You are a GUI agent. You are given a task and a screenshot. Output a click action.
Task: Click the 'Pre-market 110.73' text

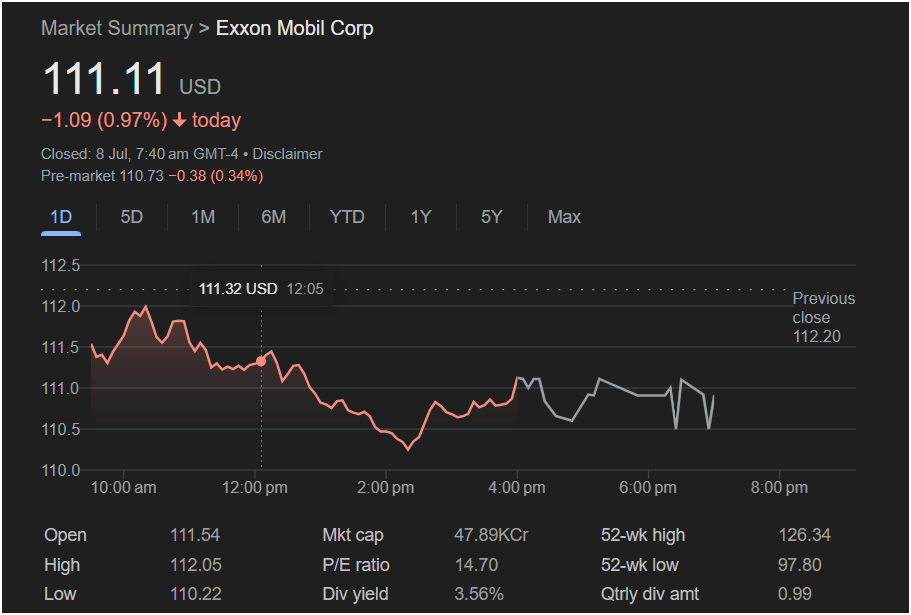(102, 175)
